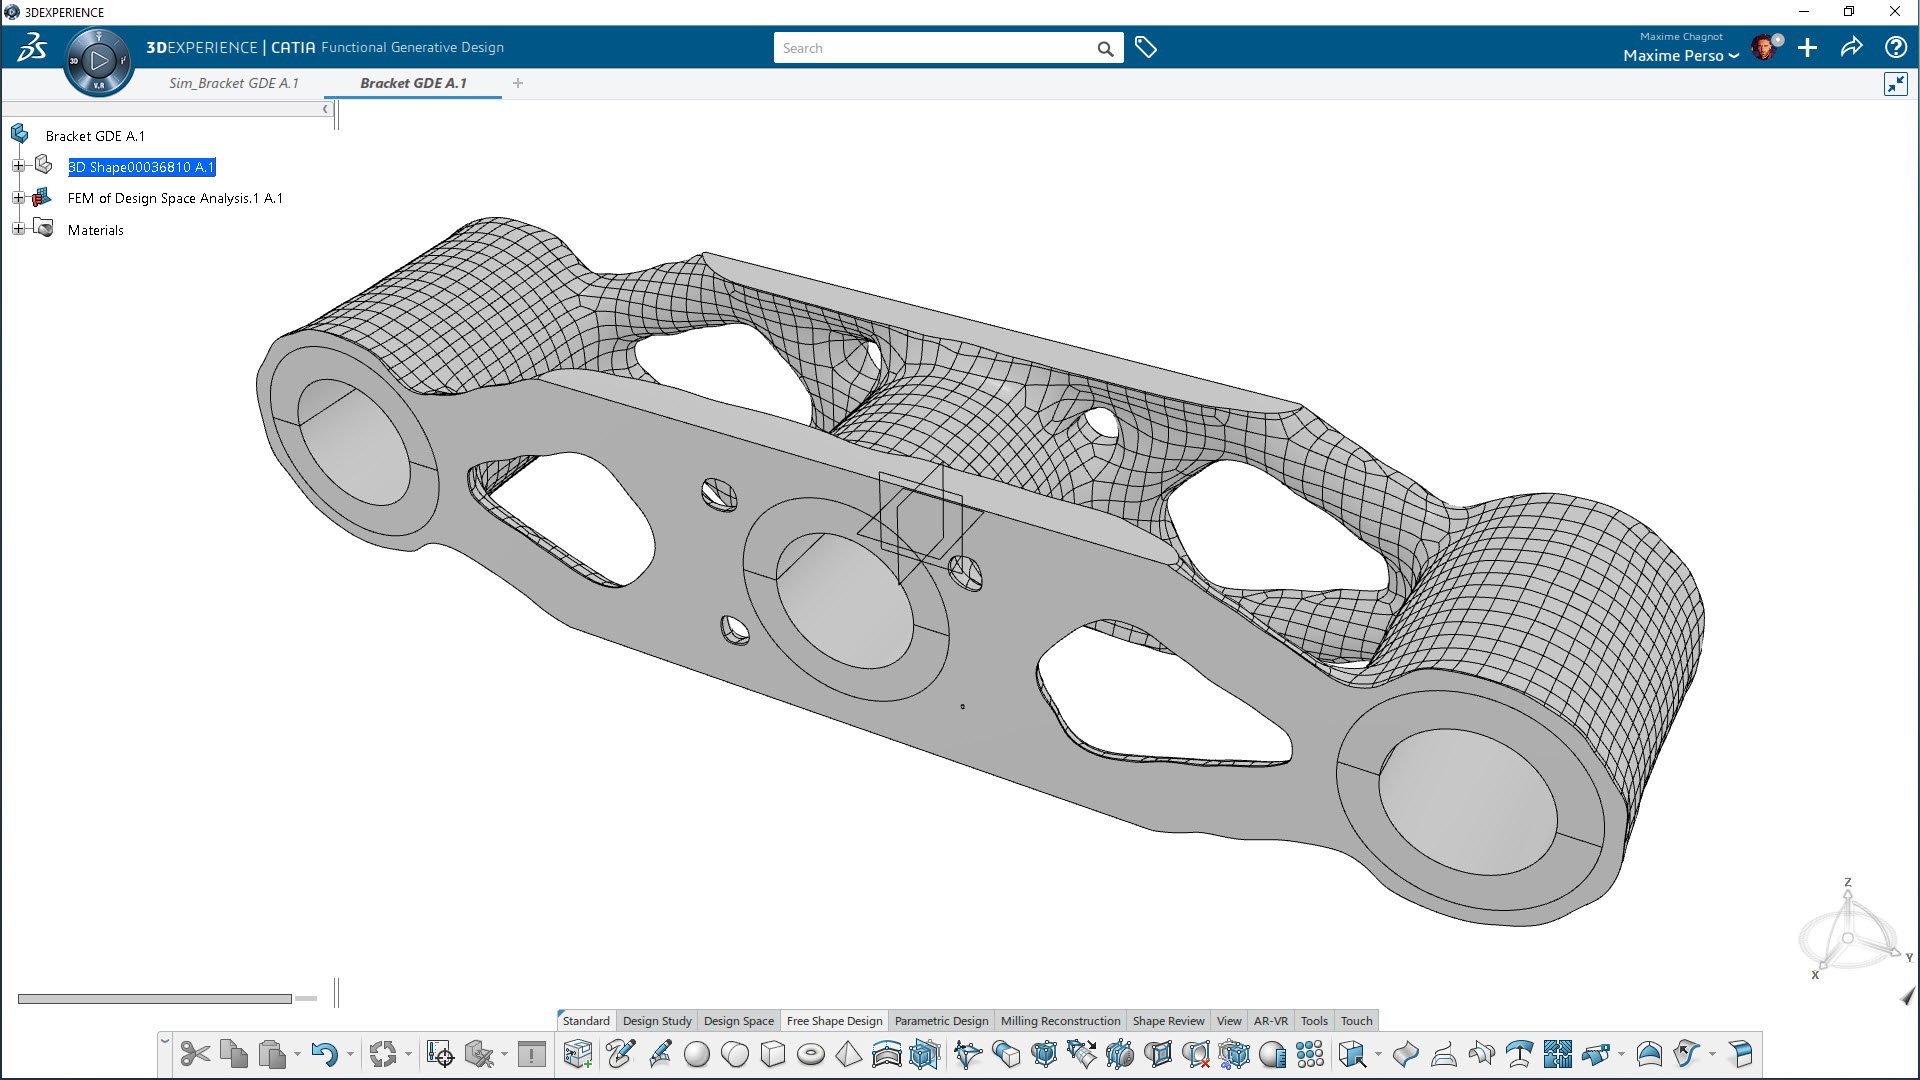Image resolution: width=1920 pixels, height=1080 pixels.
Task: Click the Copy icon in toolbar
Action: 234,1054
